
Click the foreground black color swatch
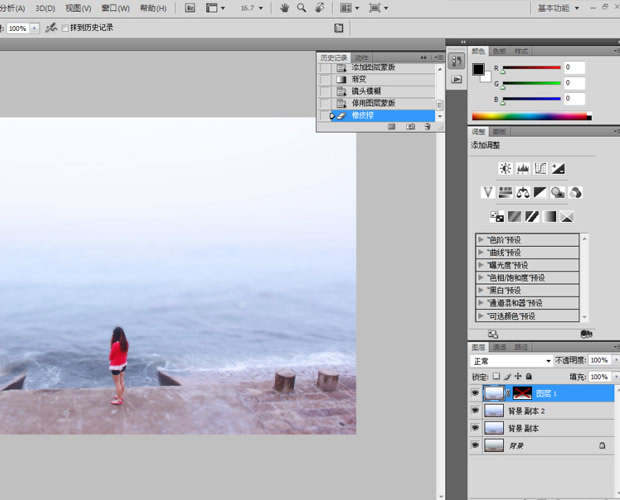[478, 69]
